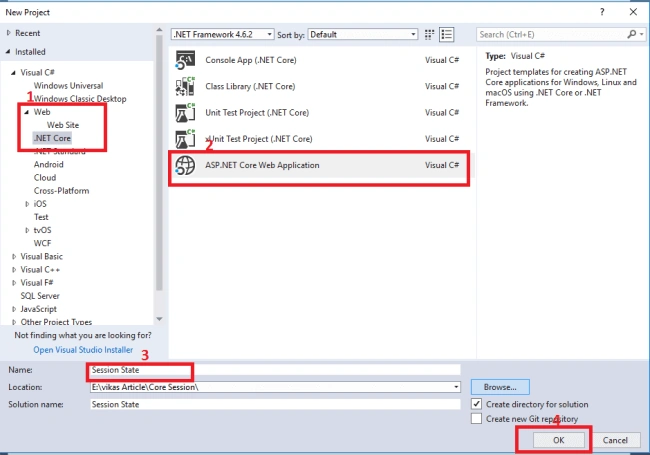
Task: Select the Cross-Platform category
Action: click(x=61, y=191)
